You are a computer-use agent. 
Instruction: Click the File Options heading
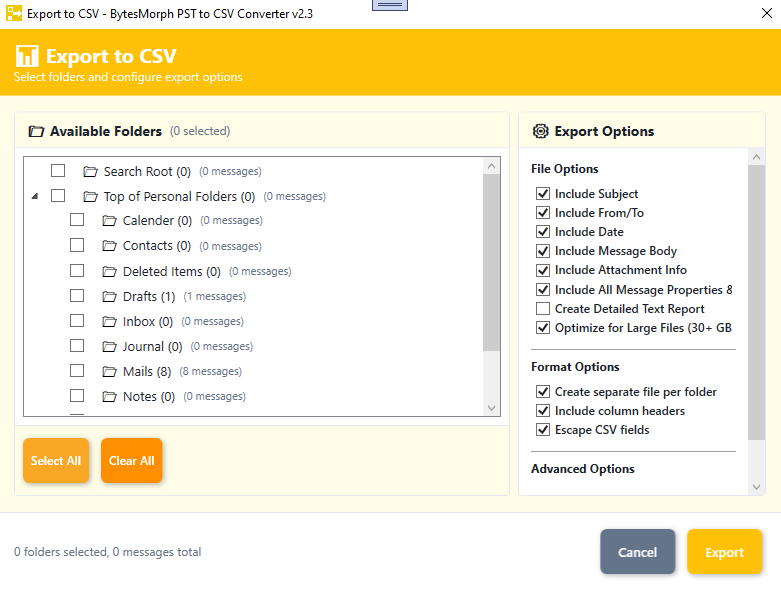pos(564,169)
